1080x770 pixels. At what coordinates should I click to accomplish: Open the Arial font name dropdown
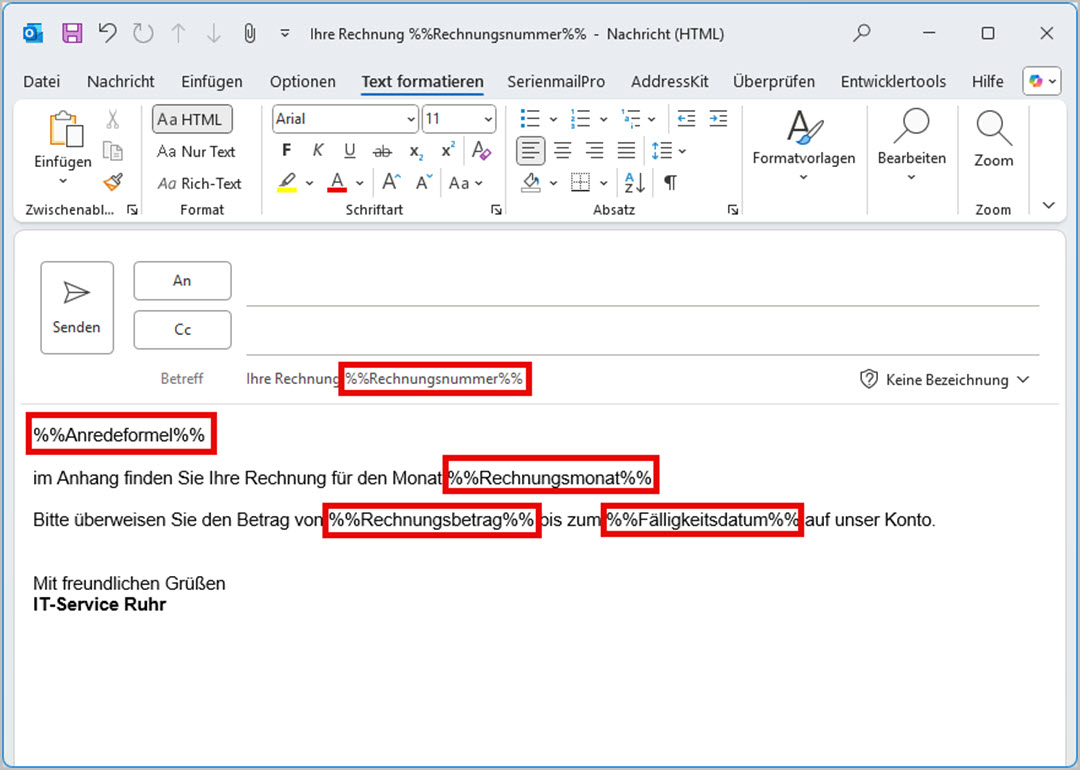(x=345, y=119)
